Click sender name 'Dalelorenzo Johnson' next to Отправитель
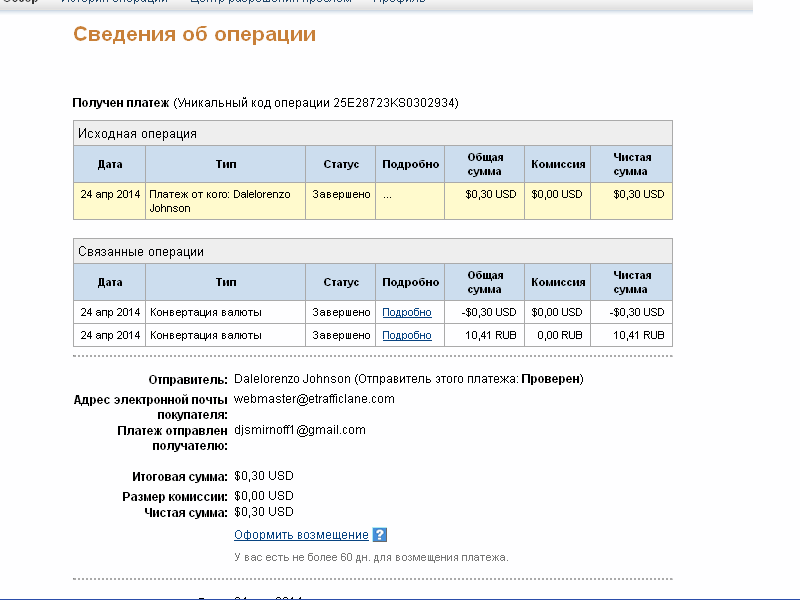The height and width of the screenshot is (600, 800). [292, 379]
